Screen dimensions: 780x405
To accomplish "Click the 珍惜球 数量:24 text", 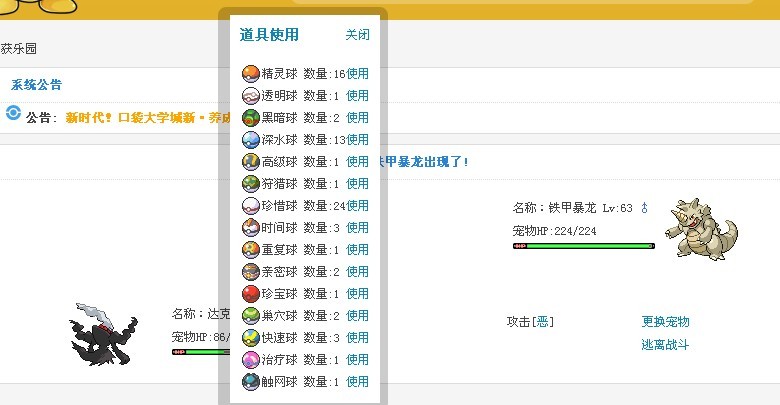I will pyautogui.click(x=303, y=205).
